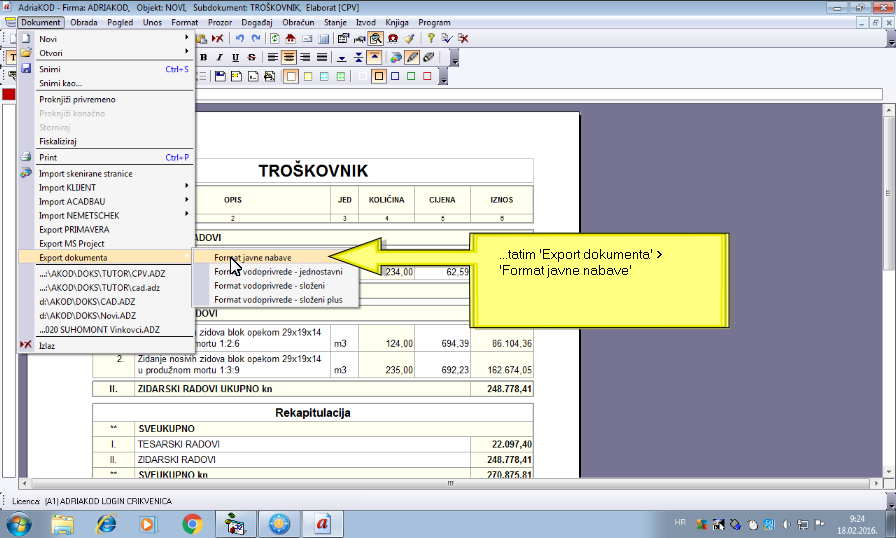Toggle center text alignment
896x538 pixels.
coord(289,57)
